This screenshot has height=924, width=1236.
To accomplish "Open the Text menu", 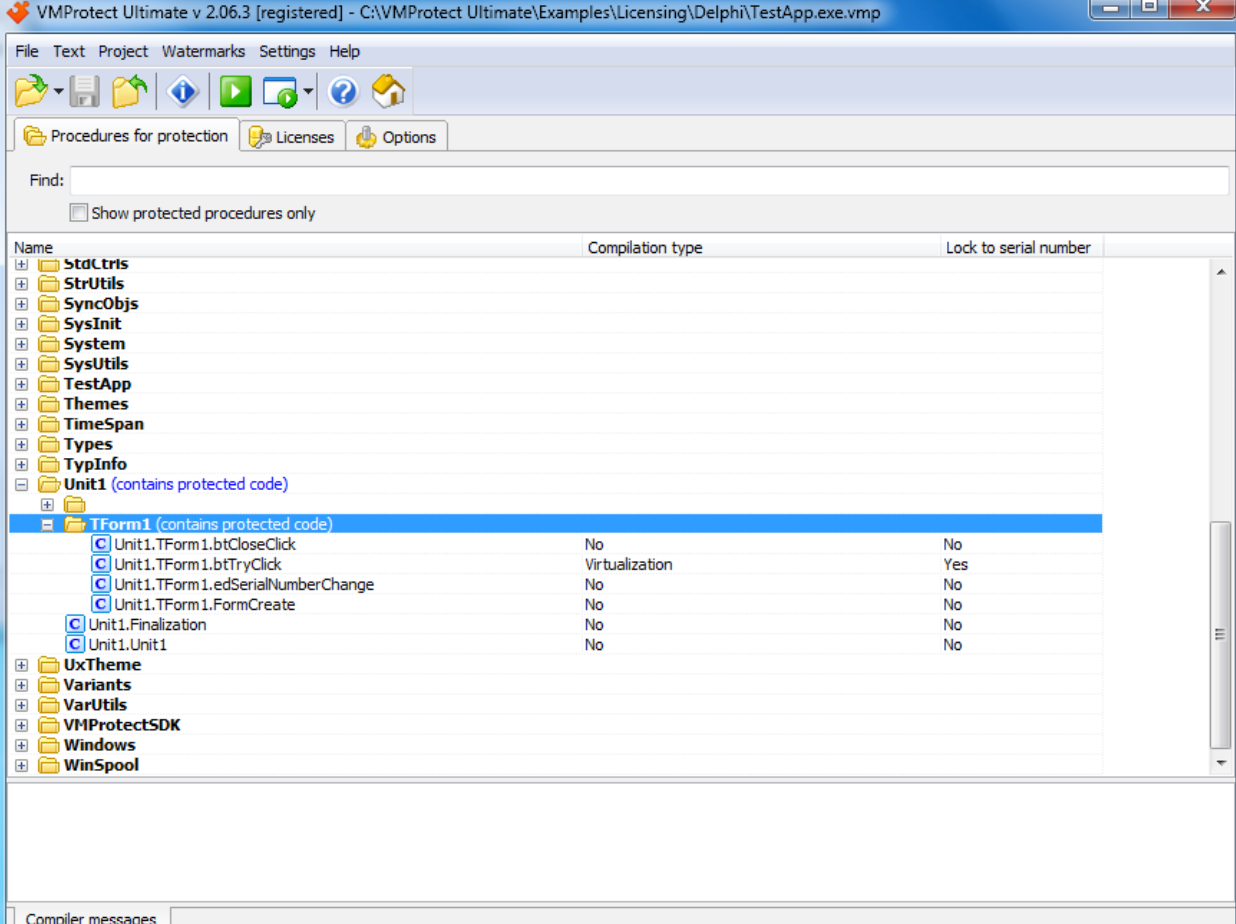I will coord(69,51).
